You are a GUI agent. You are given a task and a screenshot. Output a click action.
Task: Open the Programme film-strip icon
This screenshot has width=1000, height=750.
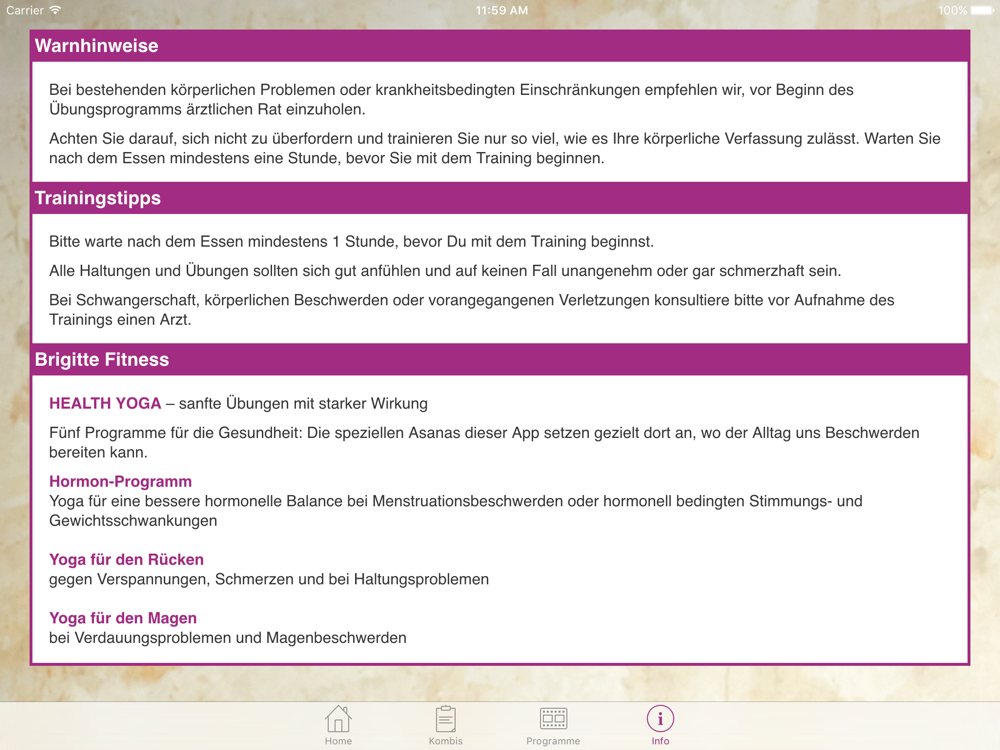(553, 719)
